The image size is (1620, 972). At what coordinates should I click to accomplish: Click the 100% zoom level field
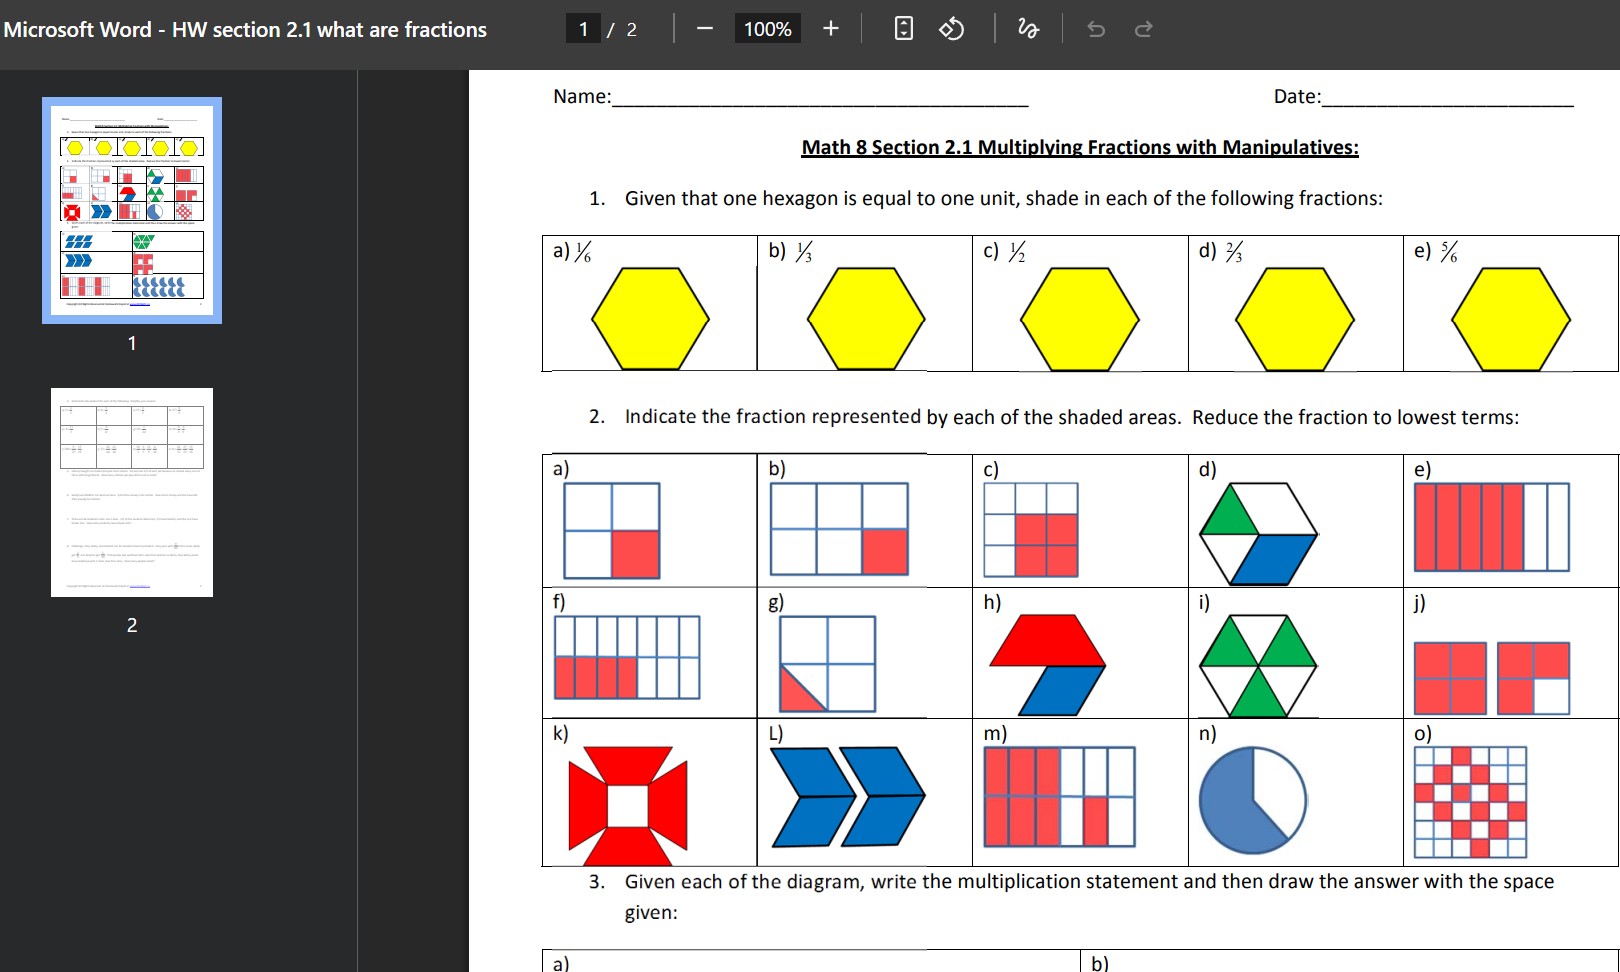(x=767, y=29)
